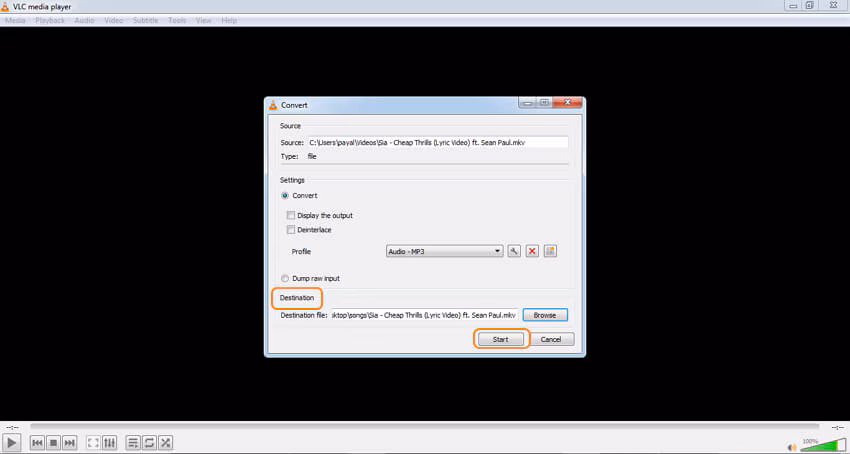Browse for destination file
The image size is (850, 454).
tap(545, 315)
